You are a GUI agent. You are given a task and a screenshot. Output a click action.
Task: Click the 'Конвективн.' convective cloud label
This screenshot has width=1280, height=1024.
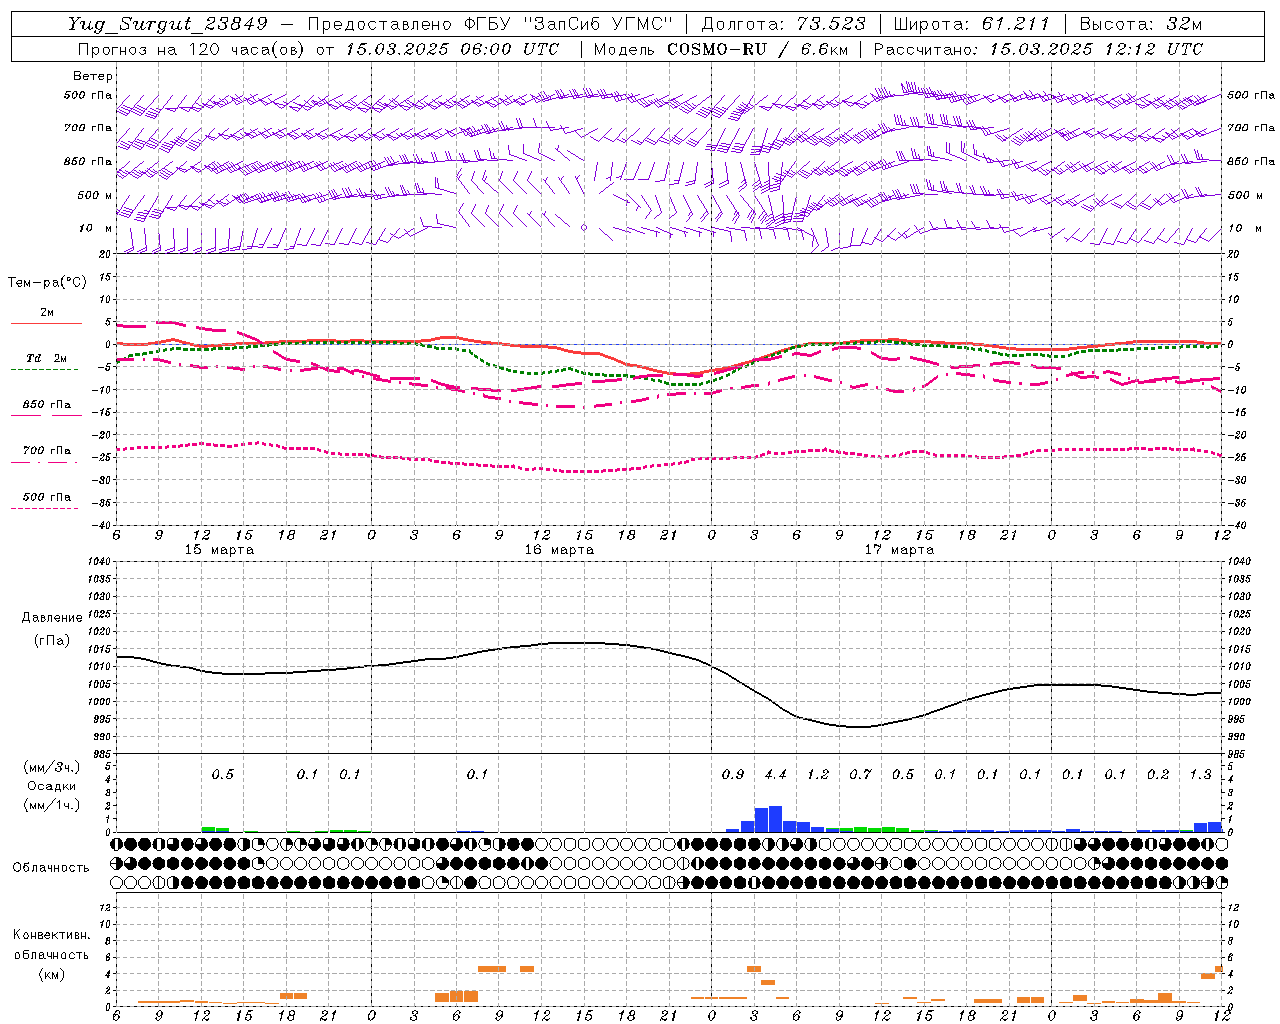coord(51,935)
